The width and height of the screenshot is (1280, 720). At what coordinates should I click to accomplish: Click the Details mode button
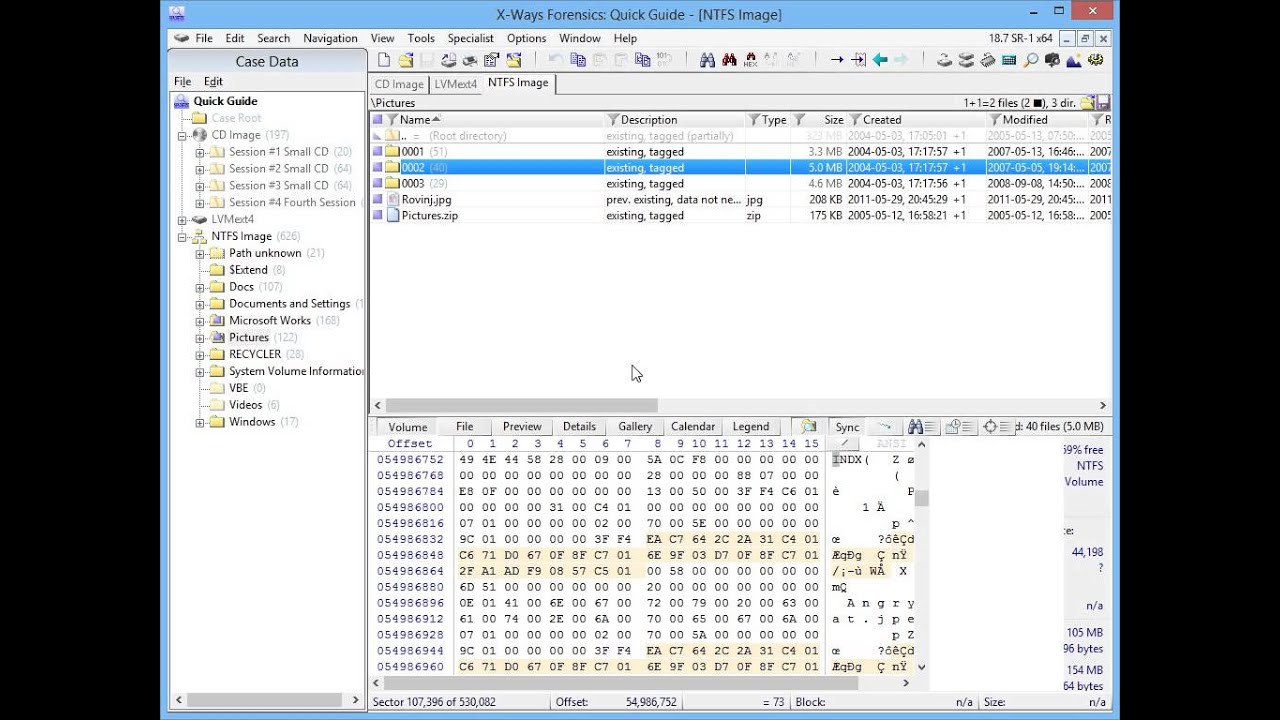579,427
